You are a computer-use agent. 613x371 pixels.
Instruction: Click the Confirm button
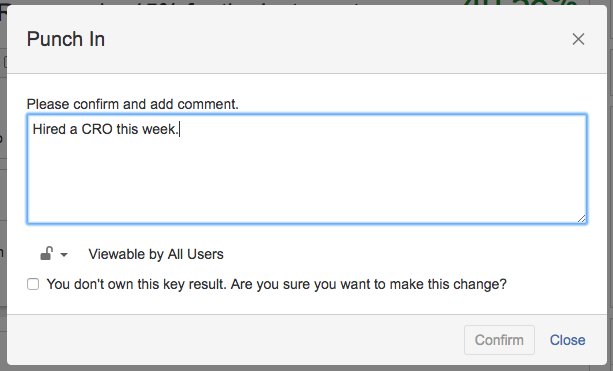(x=499, y=340)
